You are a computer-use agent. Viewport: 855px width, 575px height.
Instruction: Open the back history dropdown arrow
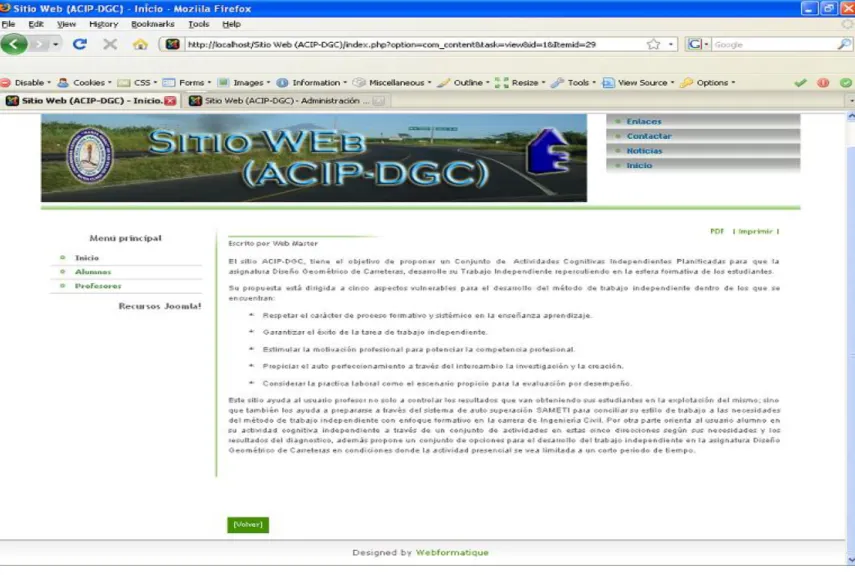(x=56, y=44)
